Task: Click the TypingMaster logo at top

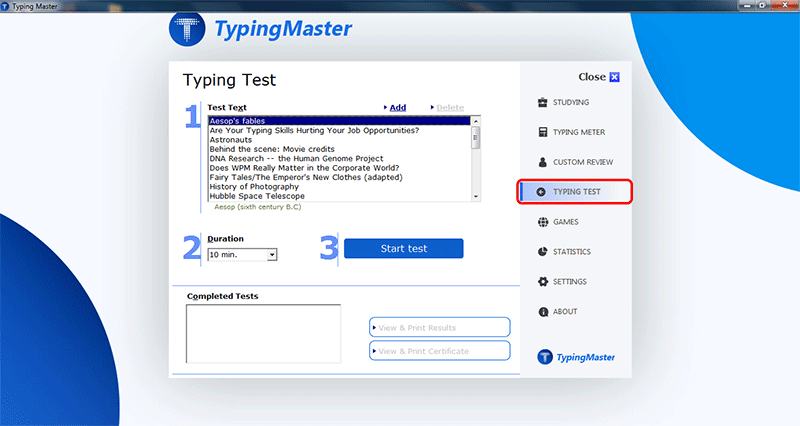Action: click(x=261, y=29)
